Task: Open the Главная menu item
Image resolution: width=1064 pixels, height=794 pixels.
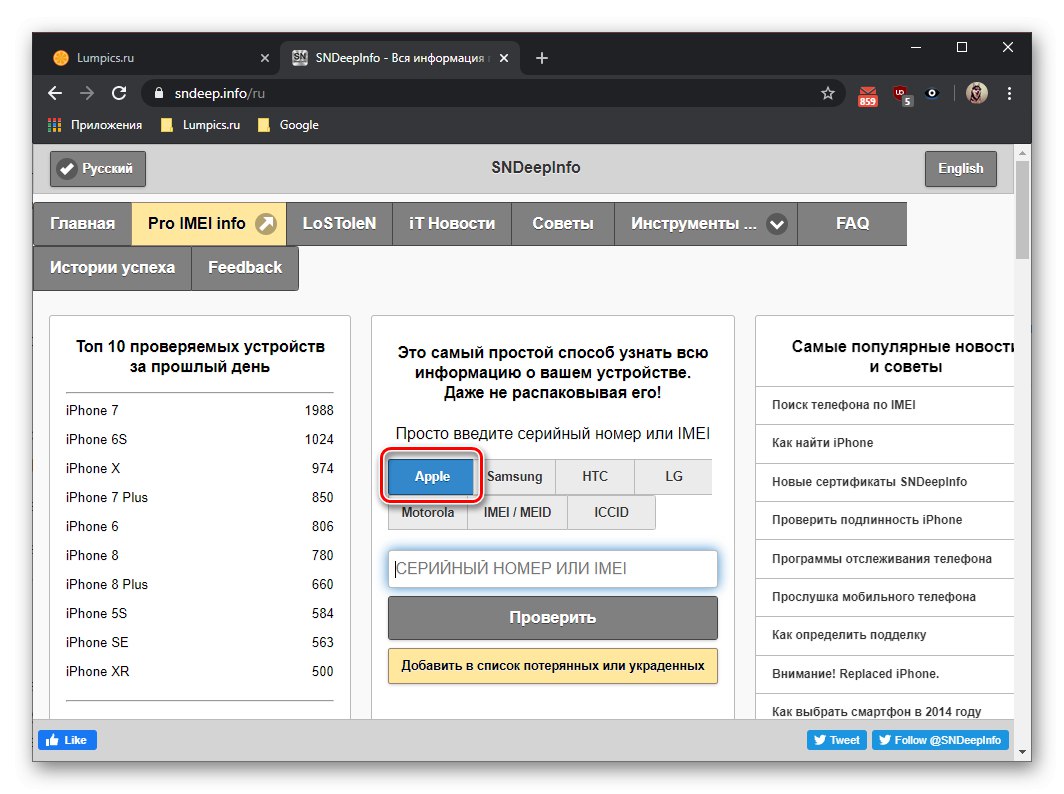Action: pyautogui.click(x=82, y=223)
